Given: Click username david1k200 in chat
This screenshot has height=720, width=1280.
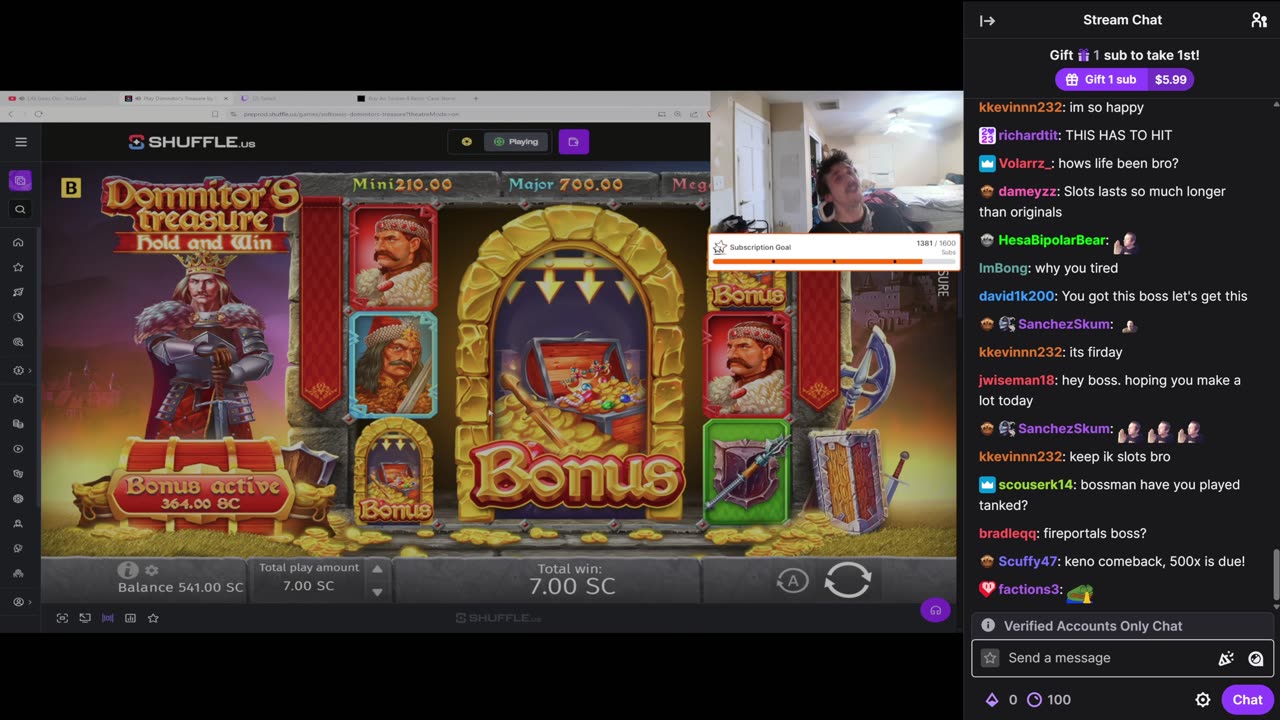Looking at the screenshot, I should pos(1016,296).
